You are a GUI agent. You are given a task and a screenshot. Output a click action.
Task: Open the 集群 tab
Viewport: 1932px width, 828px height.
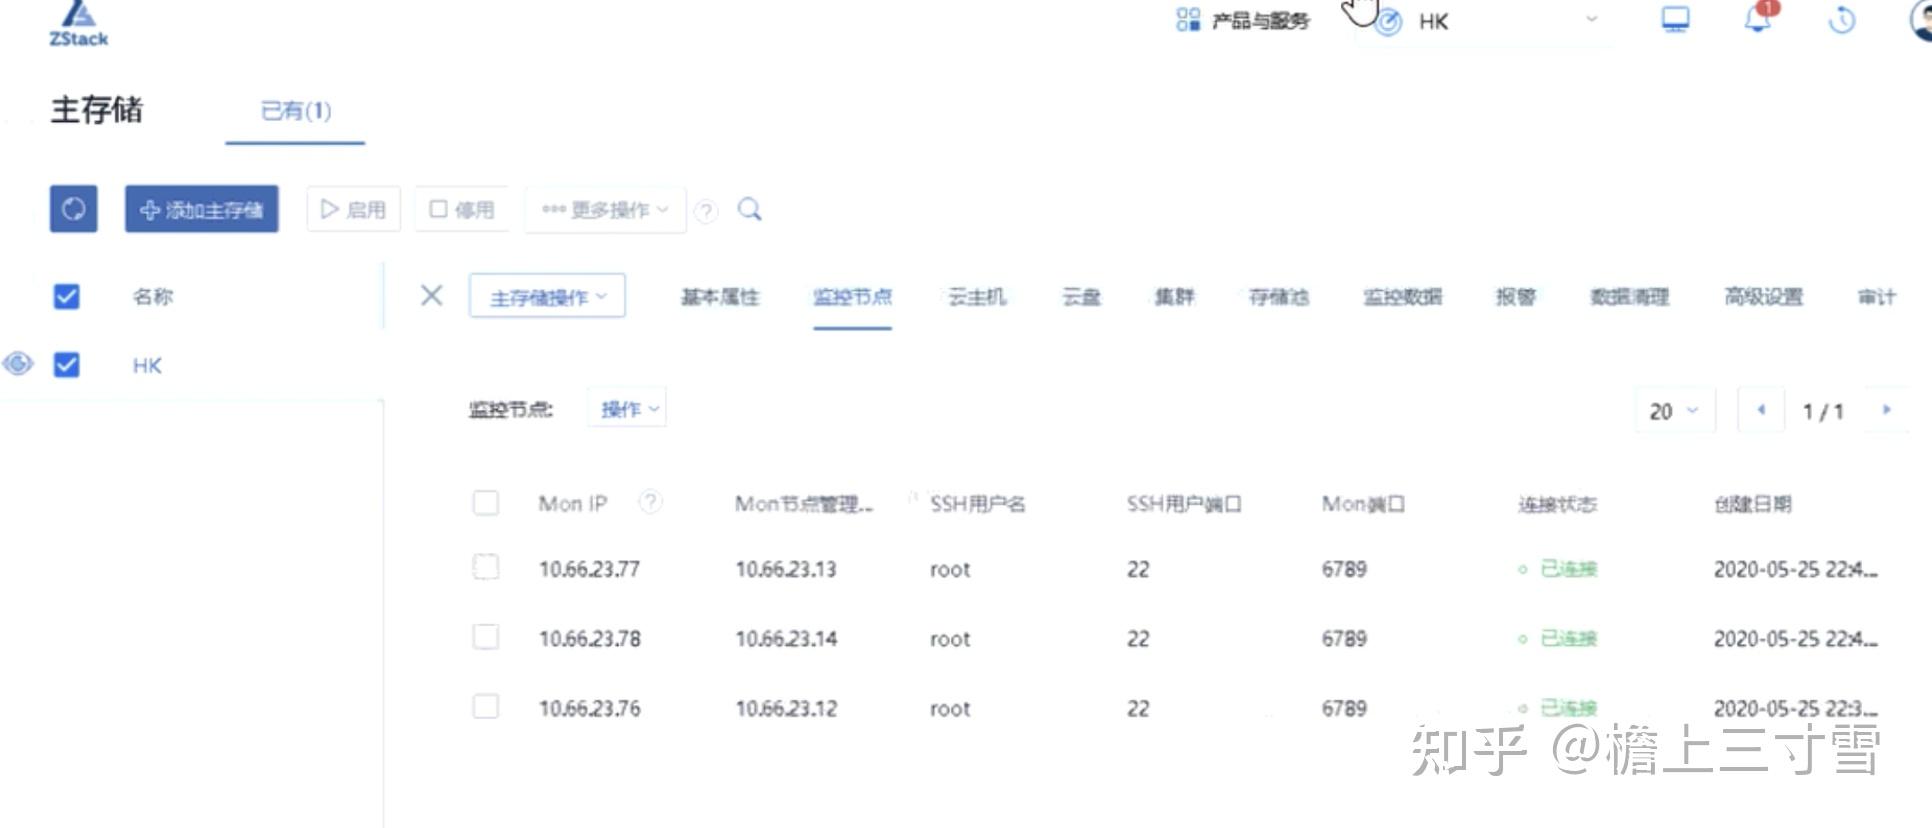click(1174, 297)
